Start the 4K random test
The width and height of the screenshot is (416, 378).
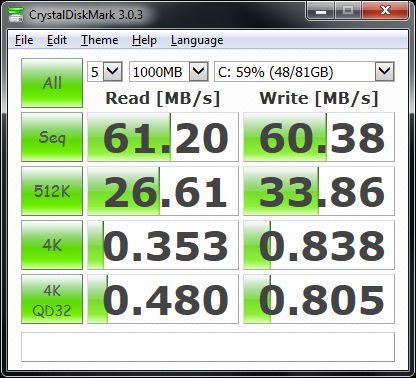point(52,245)
